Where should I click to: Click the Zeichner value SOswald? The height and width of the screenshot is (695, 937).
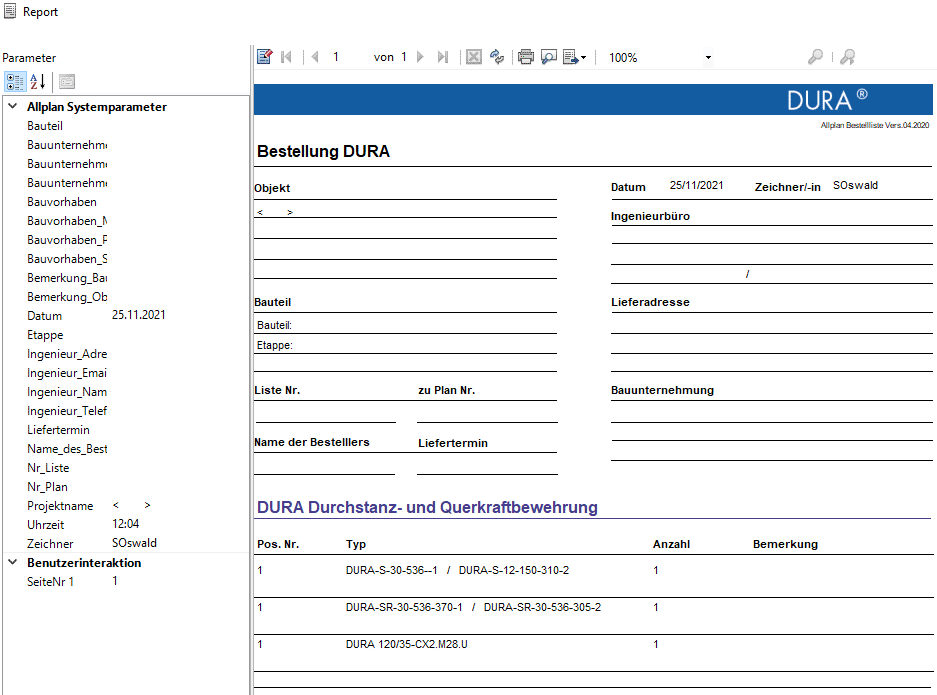click(134, 543)
